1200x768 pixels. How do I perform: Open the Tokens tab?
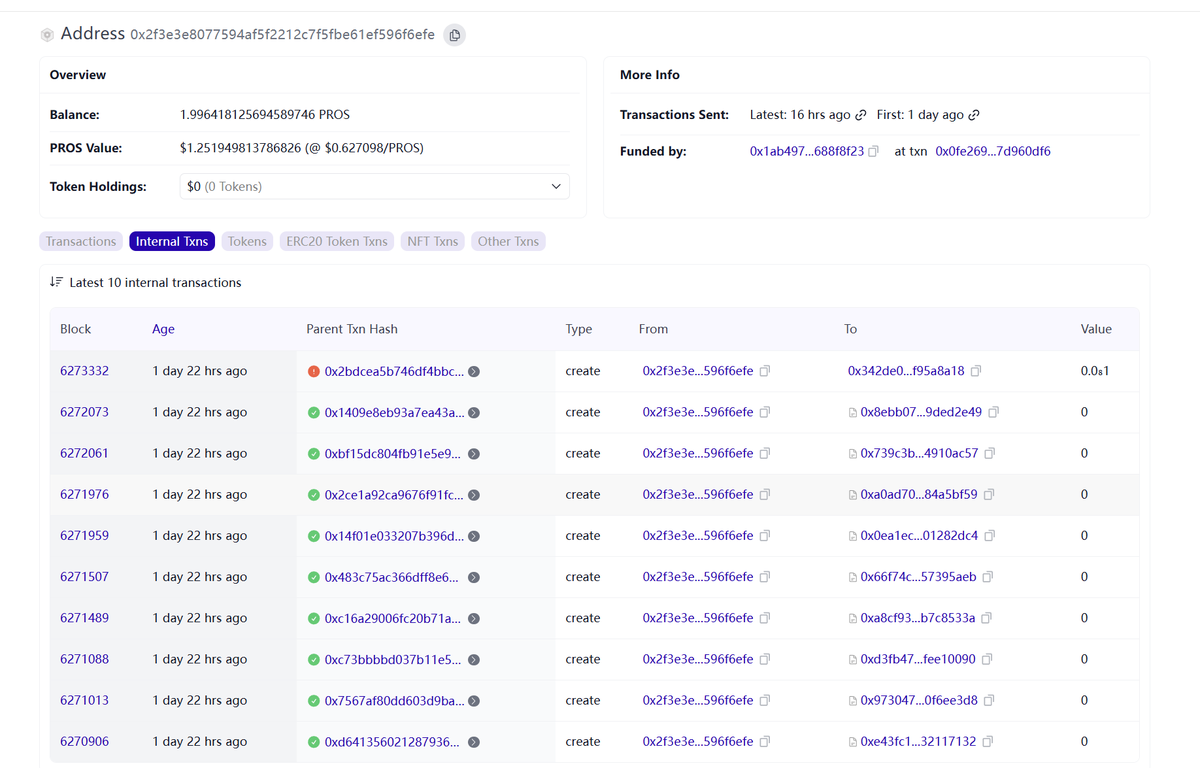(x=247, y=241)
